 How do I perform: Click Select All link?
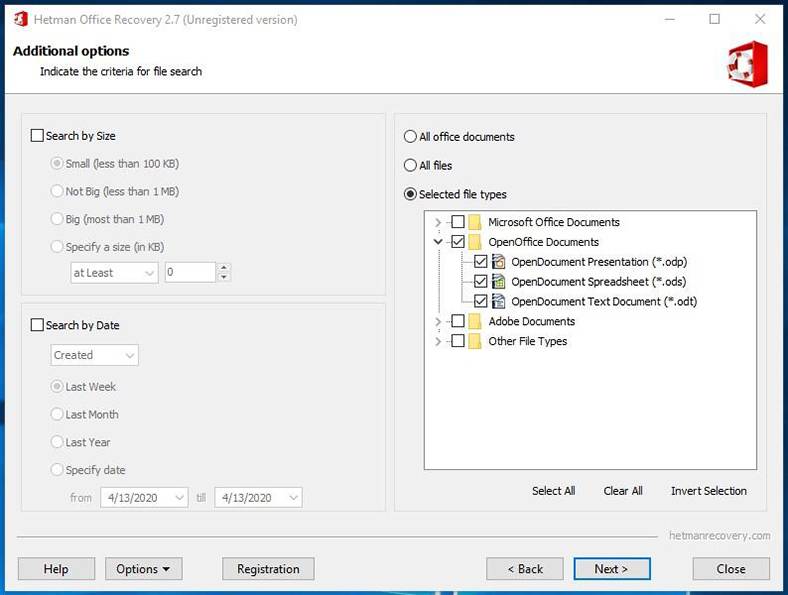(x=553, y=491)
